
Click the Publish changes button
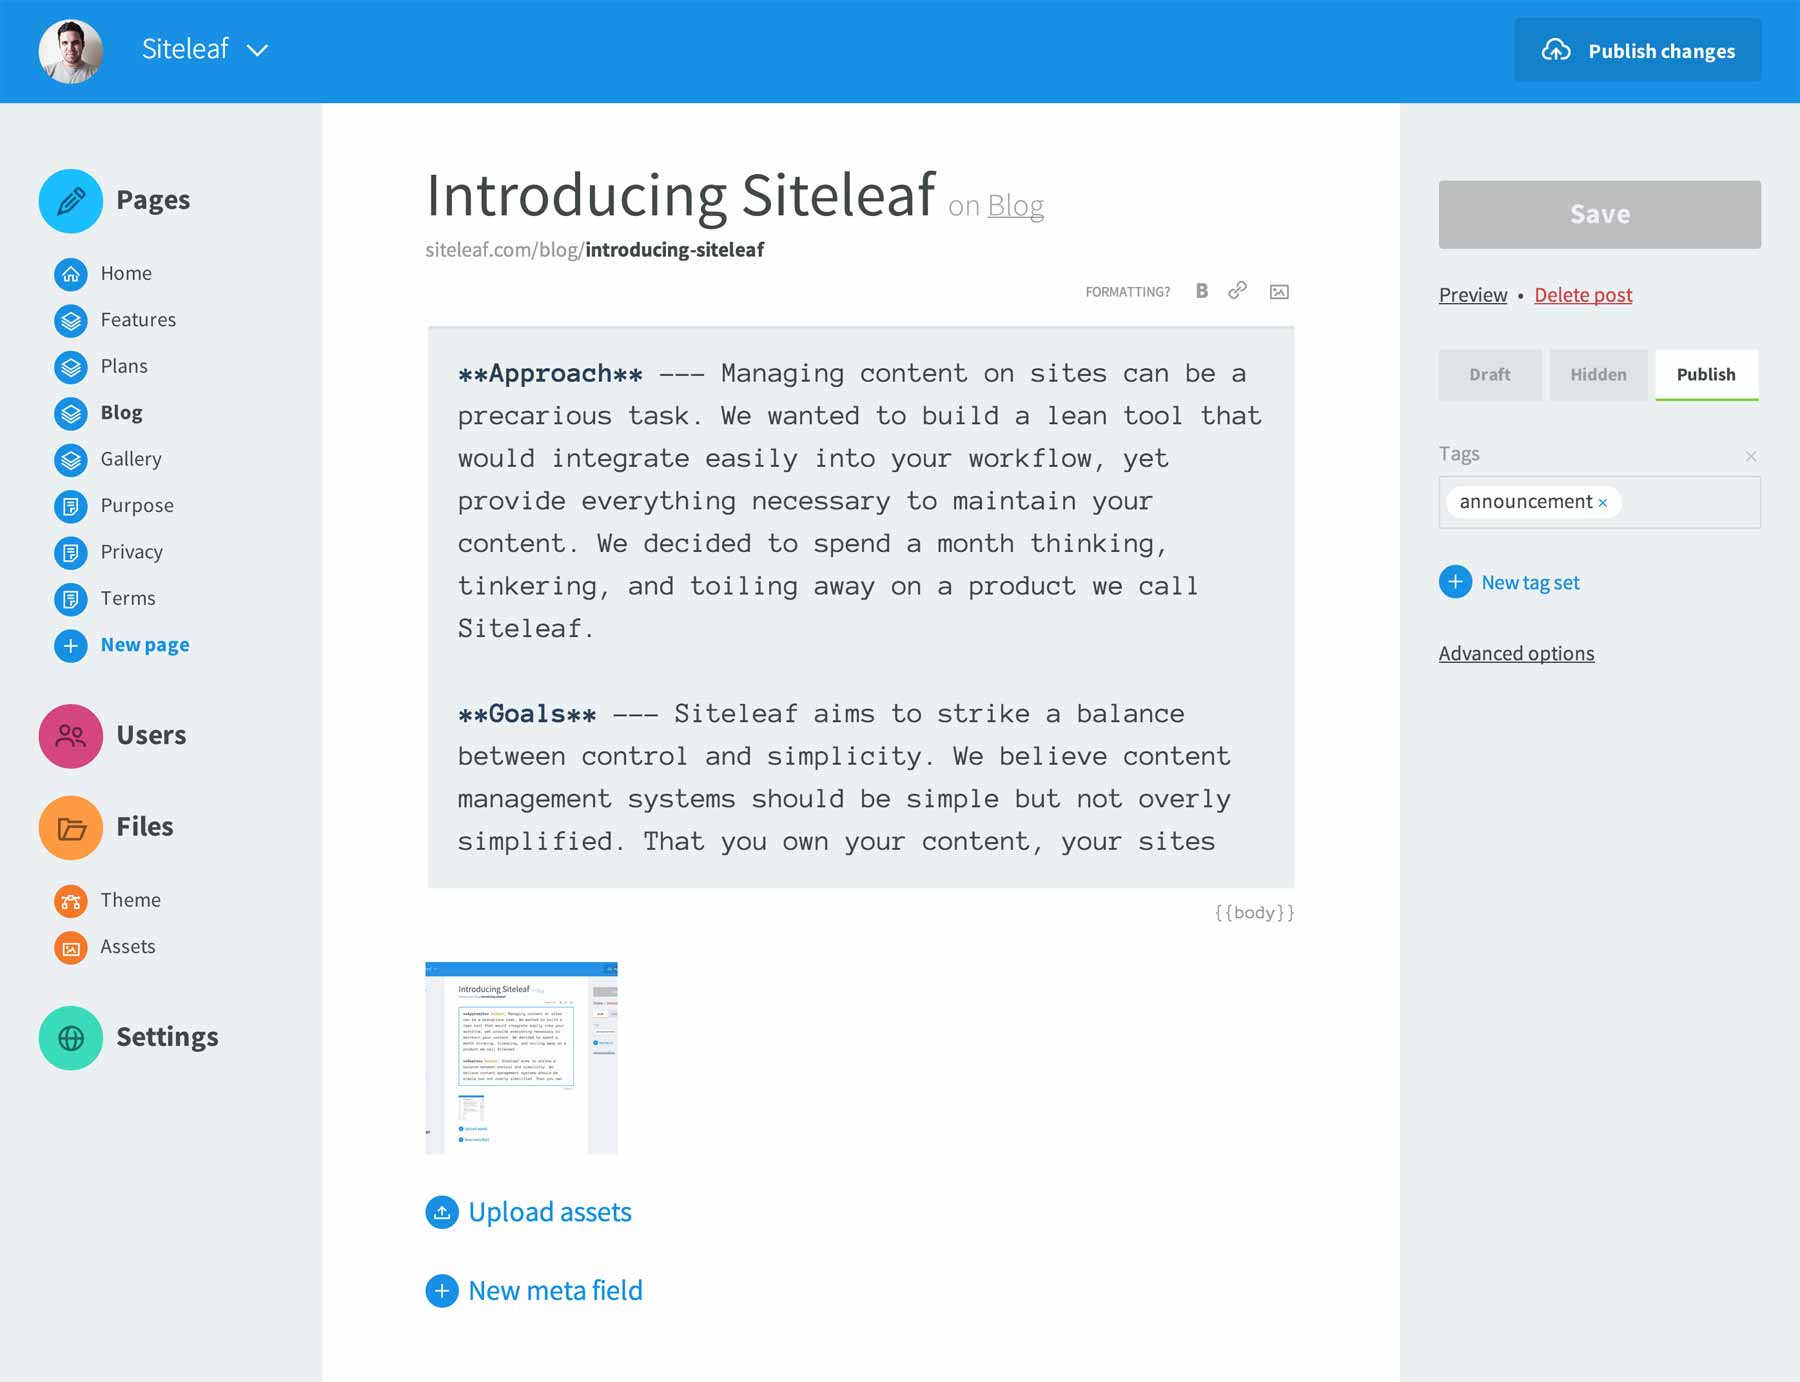1637,51
